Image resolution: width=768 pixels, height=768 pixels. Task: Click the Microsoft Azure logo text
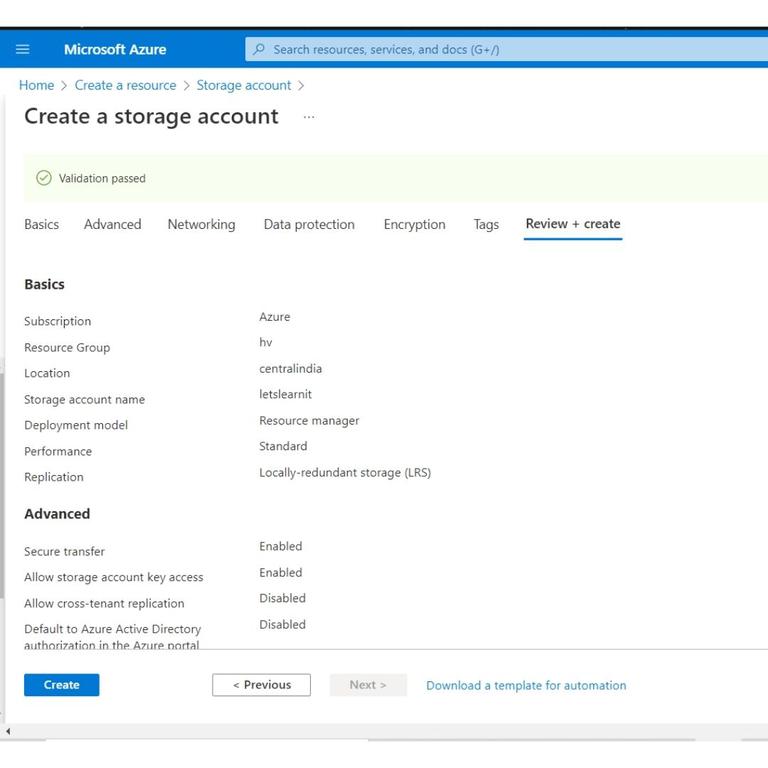[x=115, y=49]
